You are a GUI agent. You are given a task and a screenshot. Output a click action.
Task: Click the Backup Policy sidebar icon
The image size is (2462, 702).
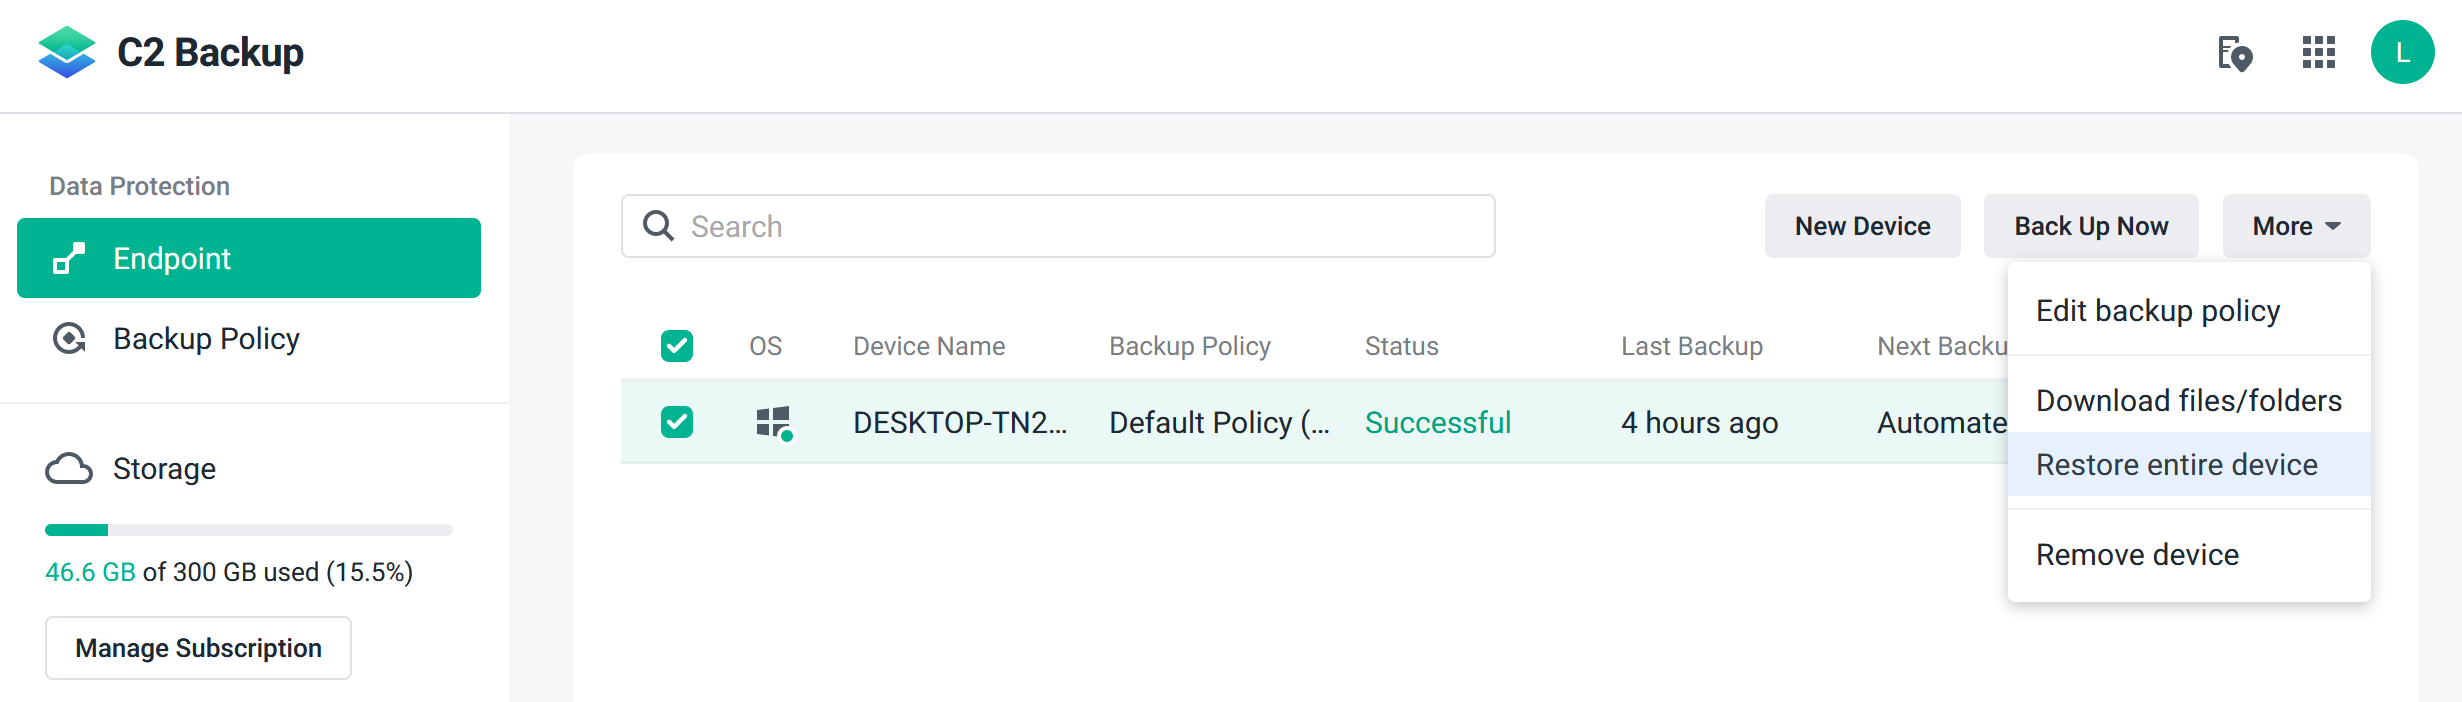(69, 339)
